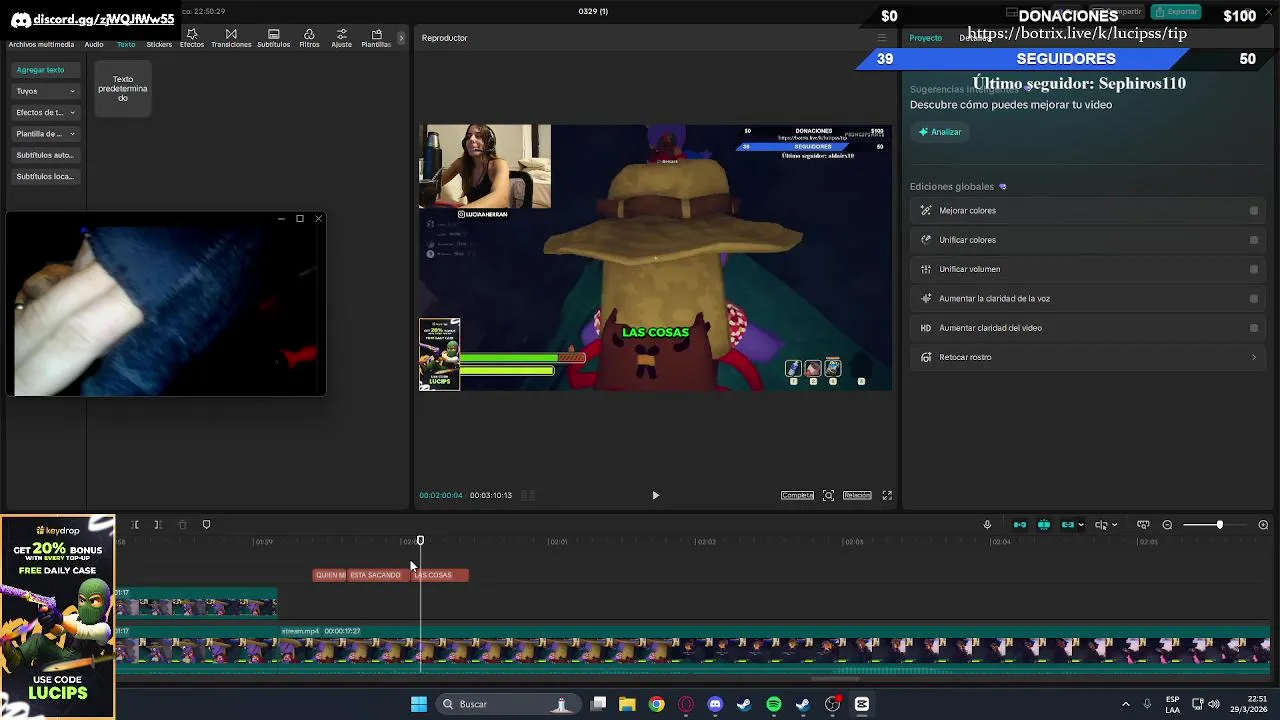This screenshot has height=720, width=1280.
Task: Open the preview axis dropdown arrow
Action: (x=1114, y=525)
